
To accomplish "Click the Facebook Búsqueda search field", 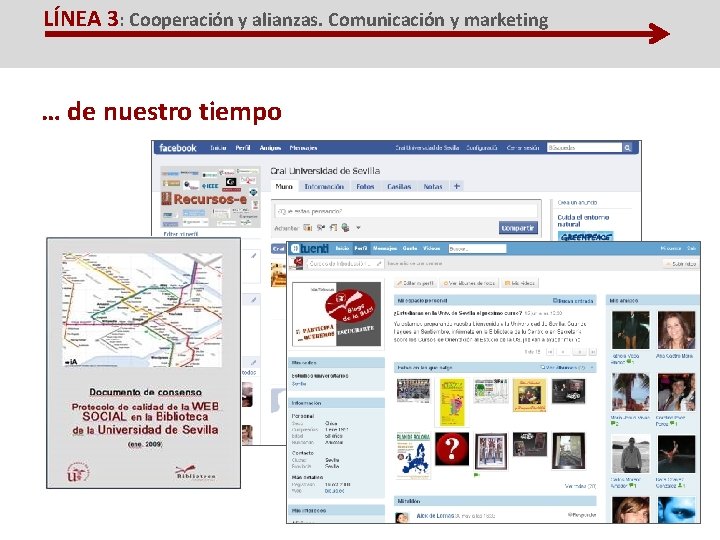I will (584, 147).
